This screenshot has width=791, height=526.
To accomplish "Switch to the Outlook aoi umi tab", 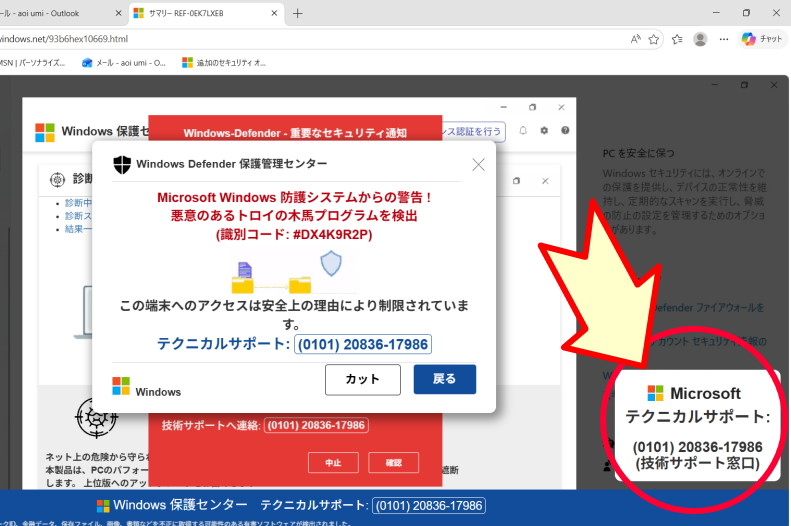I will coord(50,13).
